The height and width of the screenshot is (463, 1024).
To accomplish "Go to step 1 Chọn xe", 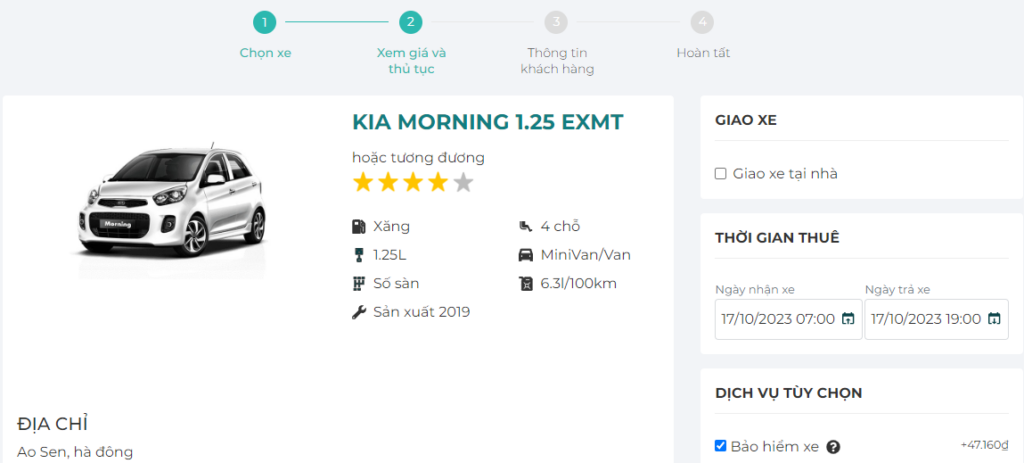I will click(x=265, y=22).
